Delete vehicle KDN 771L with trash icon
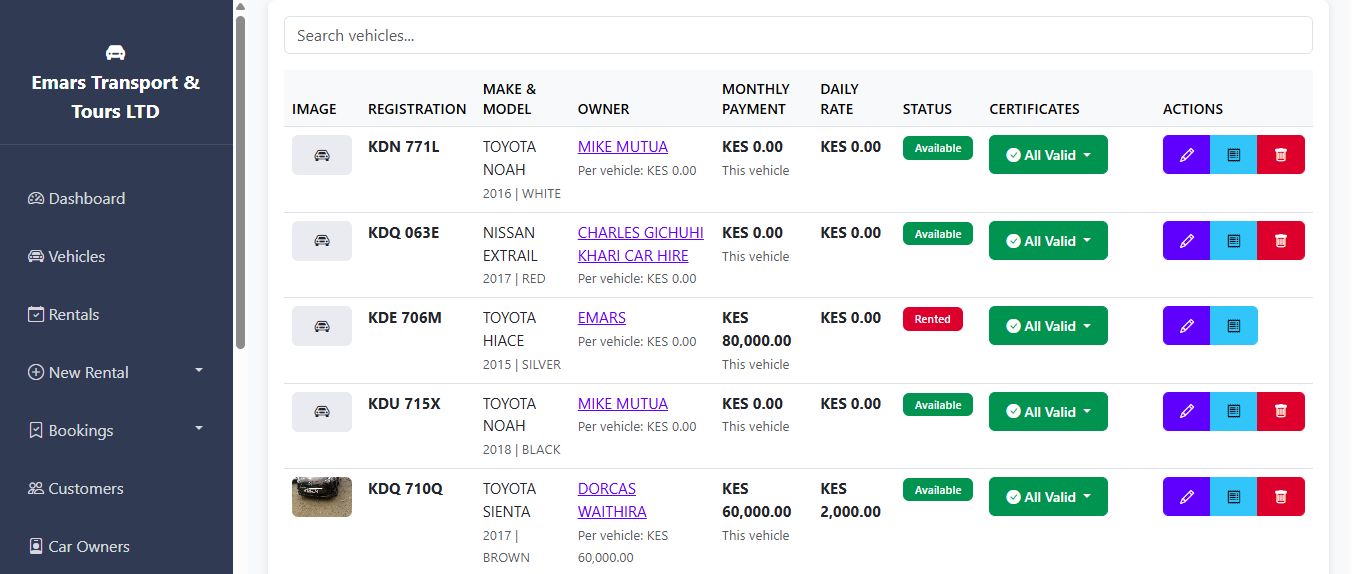1352x574 pixels. click(1281, 155)
